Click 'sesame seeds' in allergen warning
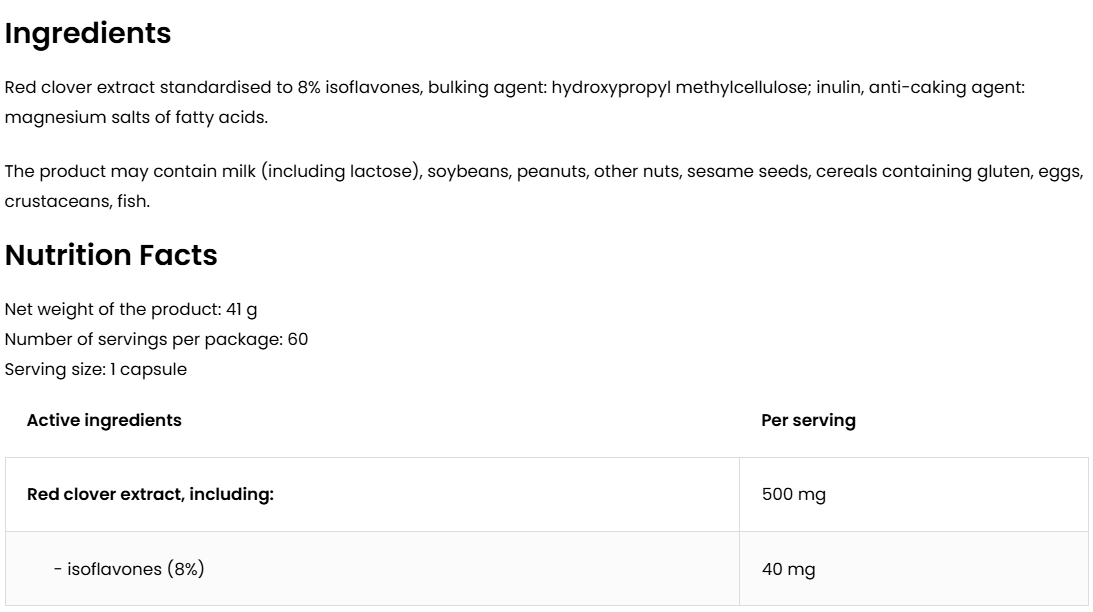The image size is (1093, 612). click(x=758, y=171)
